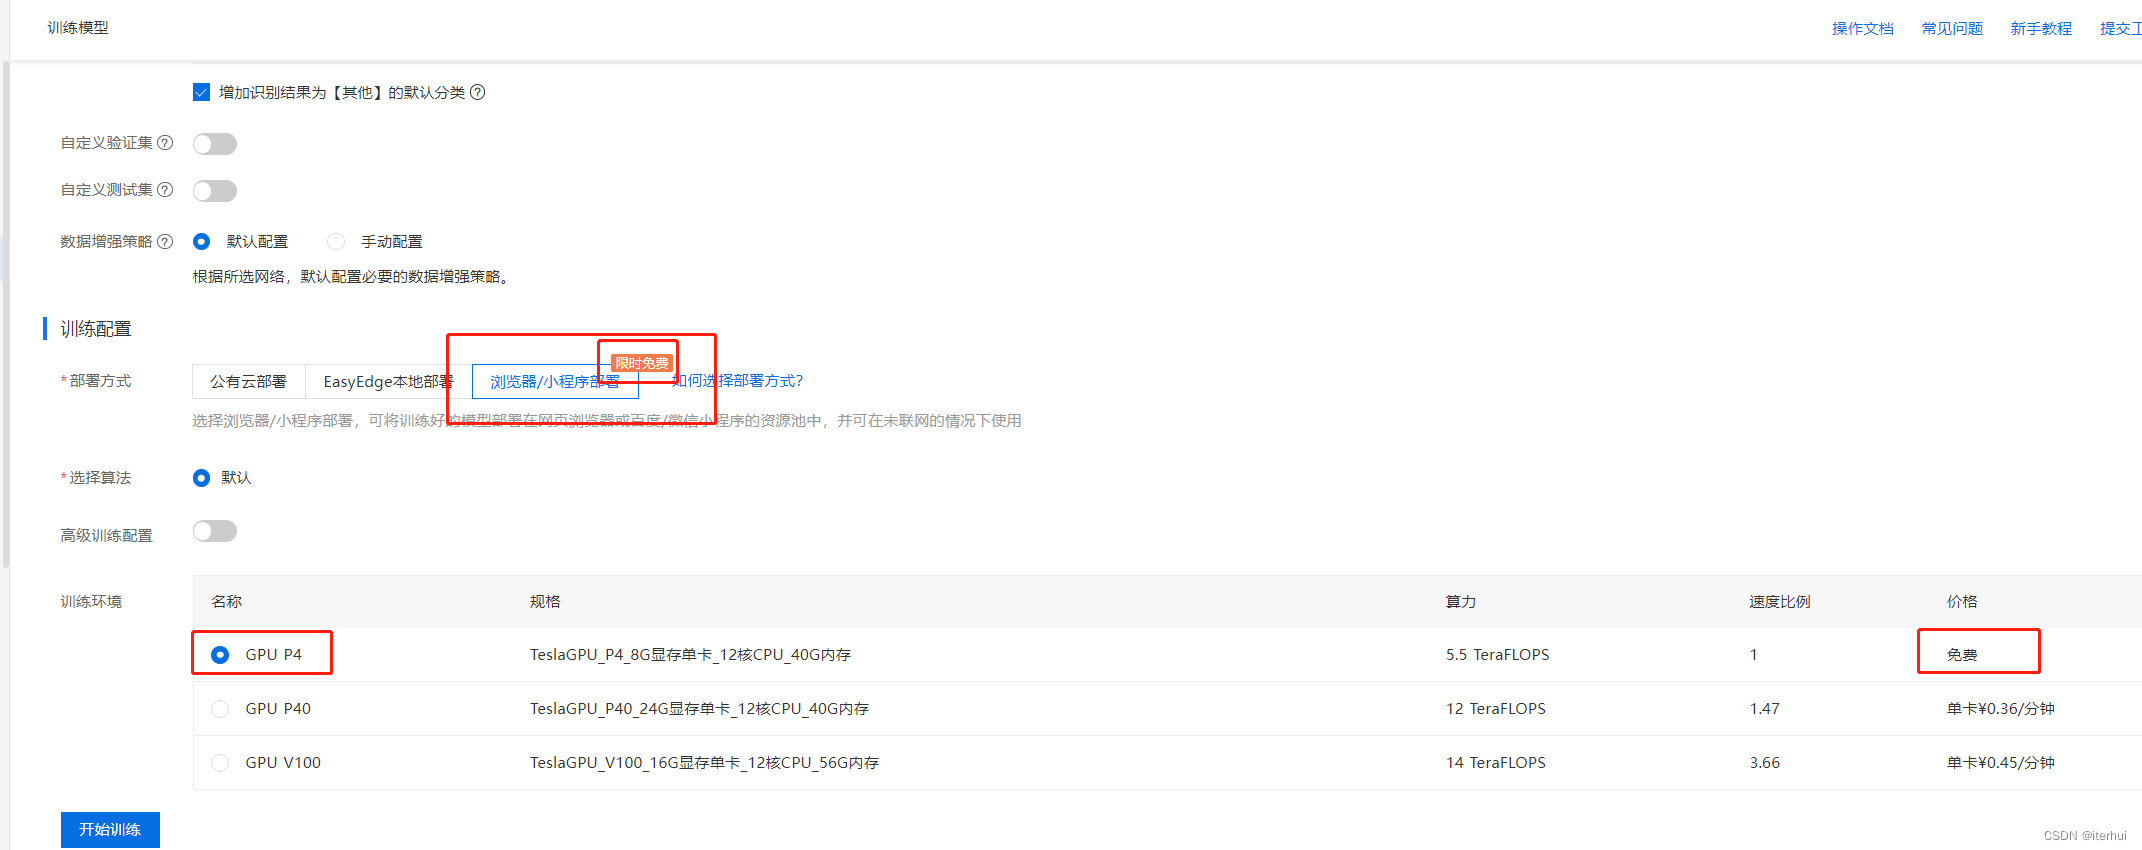Click speed ratio 1.47 cell
2142x850 pixels.
click(x=1765, y=709)
